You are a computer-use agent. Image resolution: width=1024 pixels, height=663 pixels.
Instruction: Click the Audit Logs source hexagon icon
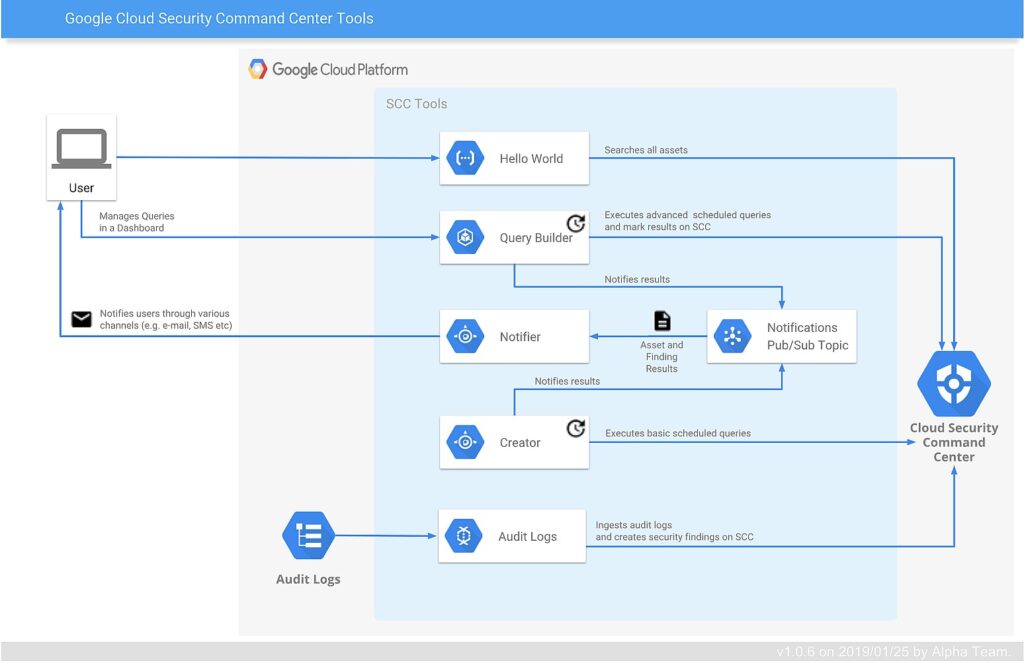[x=308, y=536]
